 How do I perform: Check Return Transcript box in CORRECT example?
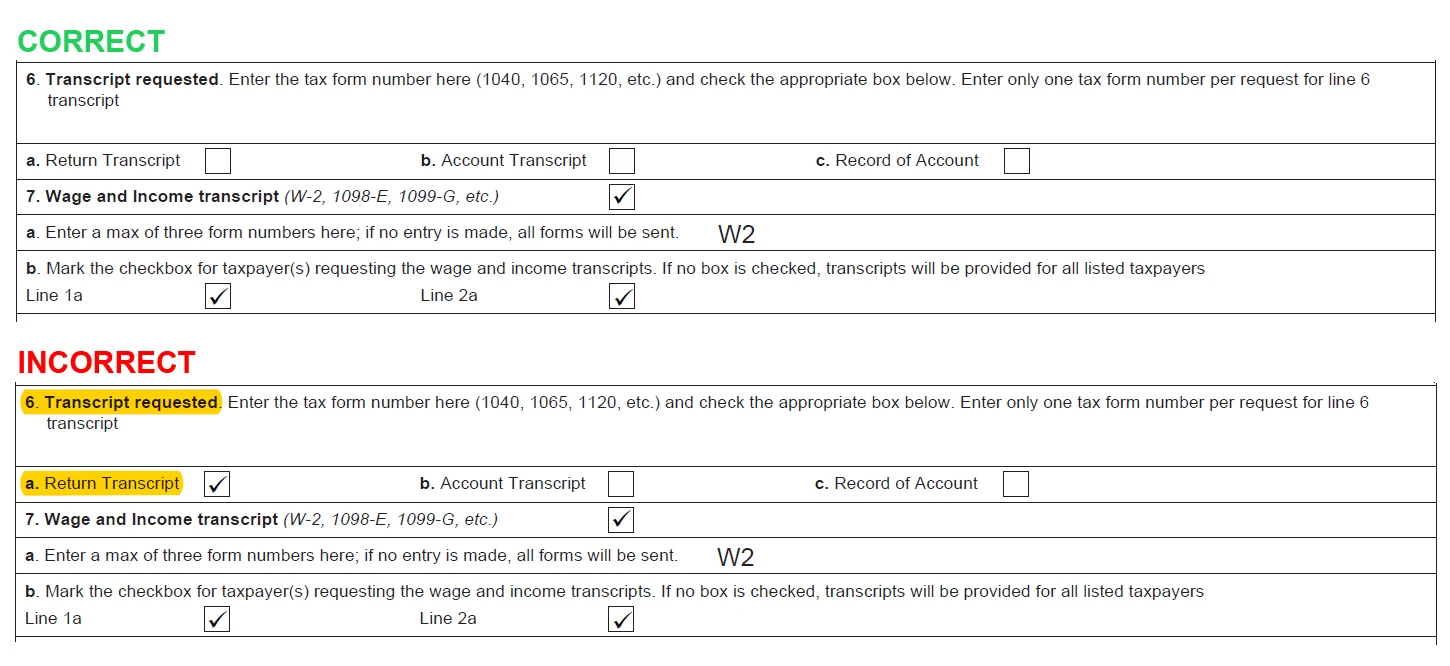pyautogui.click(x=217, y=161)
